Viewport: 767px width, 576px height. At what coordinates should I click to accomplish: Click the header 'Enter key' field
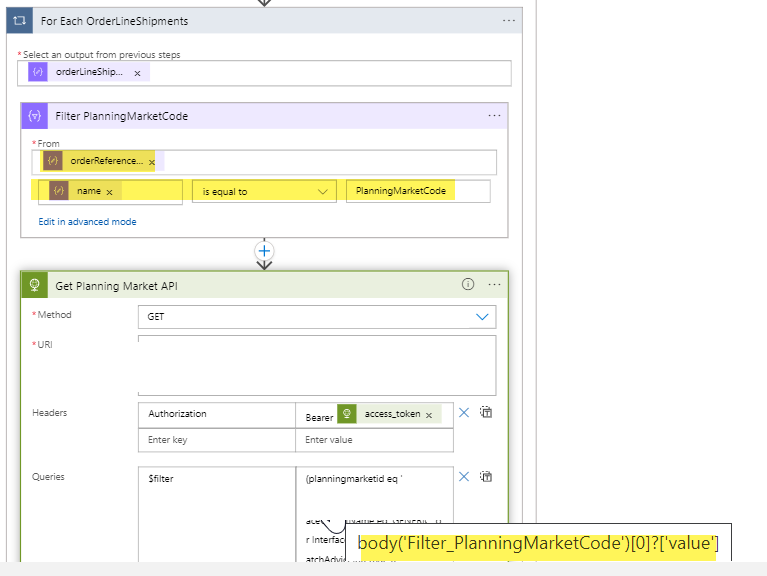pos(217,440)
